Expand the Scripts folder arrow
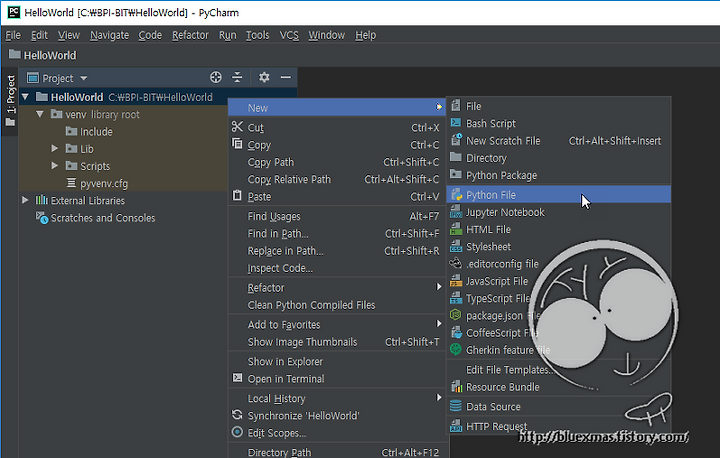 click(x=55, y=165)
